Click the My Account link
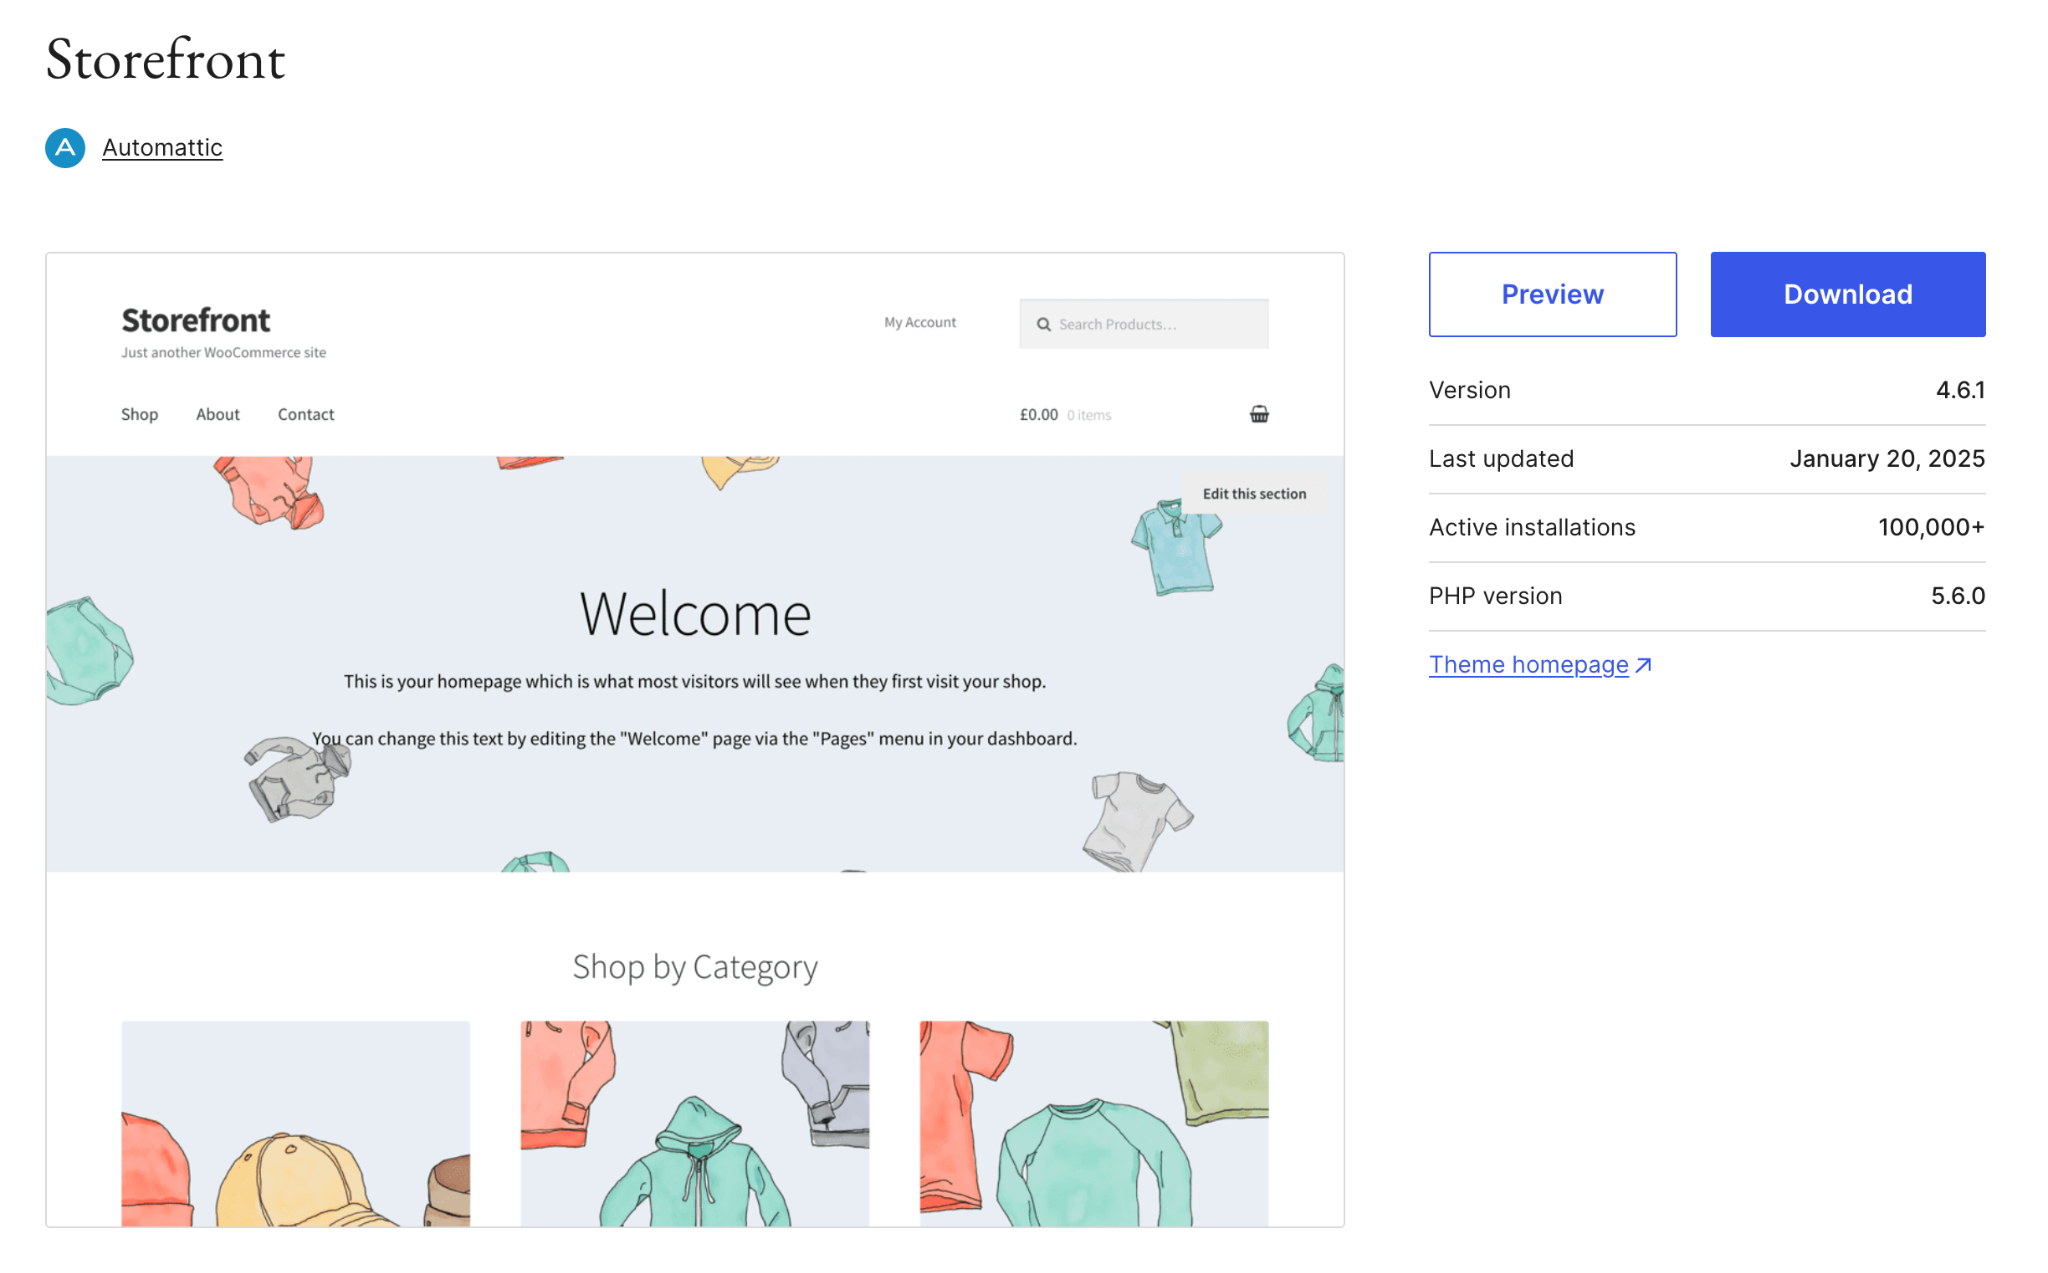2048x1273 pixels. point(920,322)
